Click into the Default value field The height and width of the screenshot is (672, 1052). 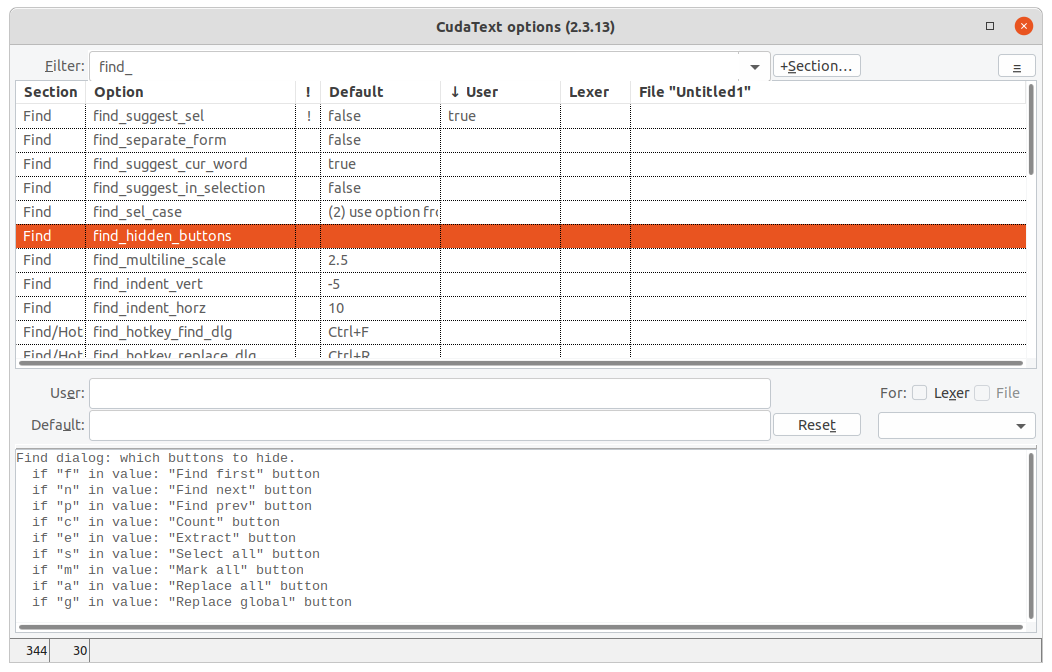[429, 425]
